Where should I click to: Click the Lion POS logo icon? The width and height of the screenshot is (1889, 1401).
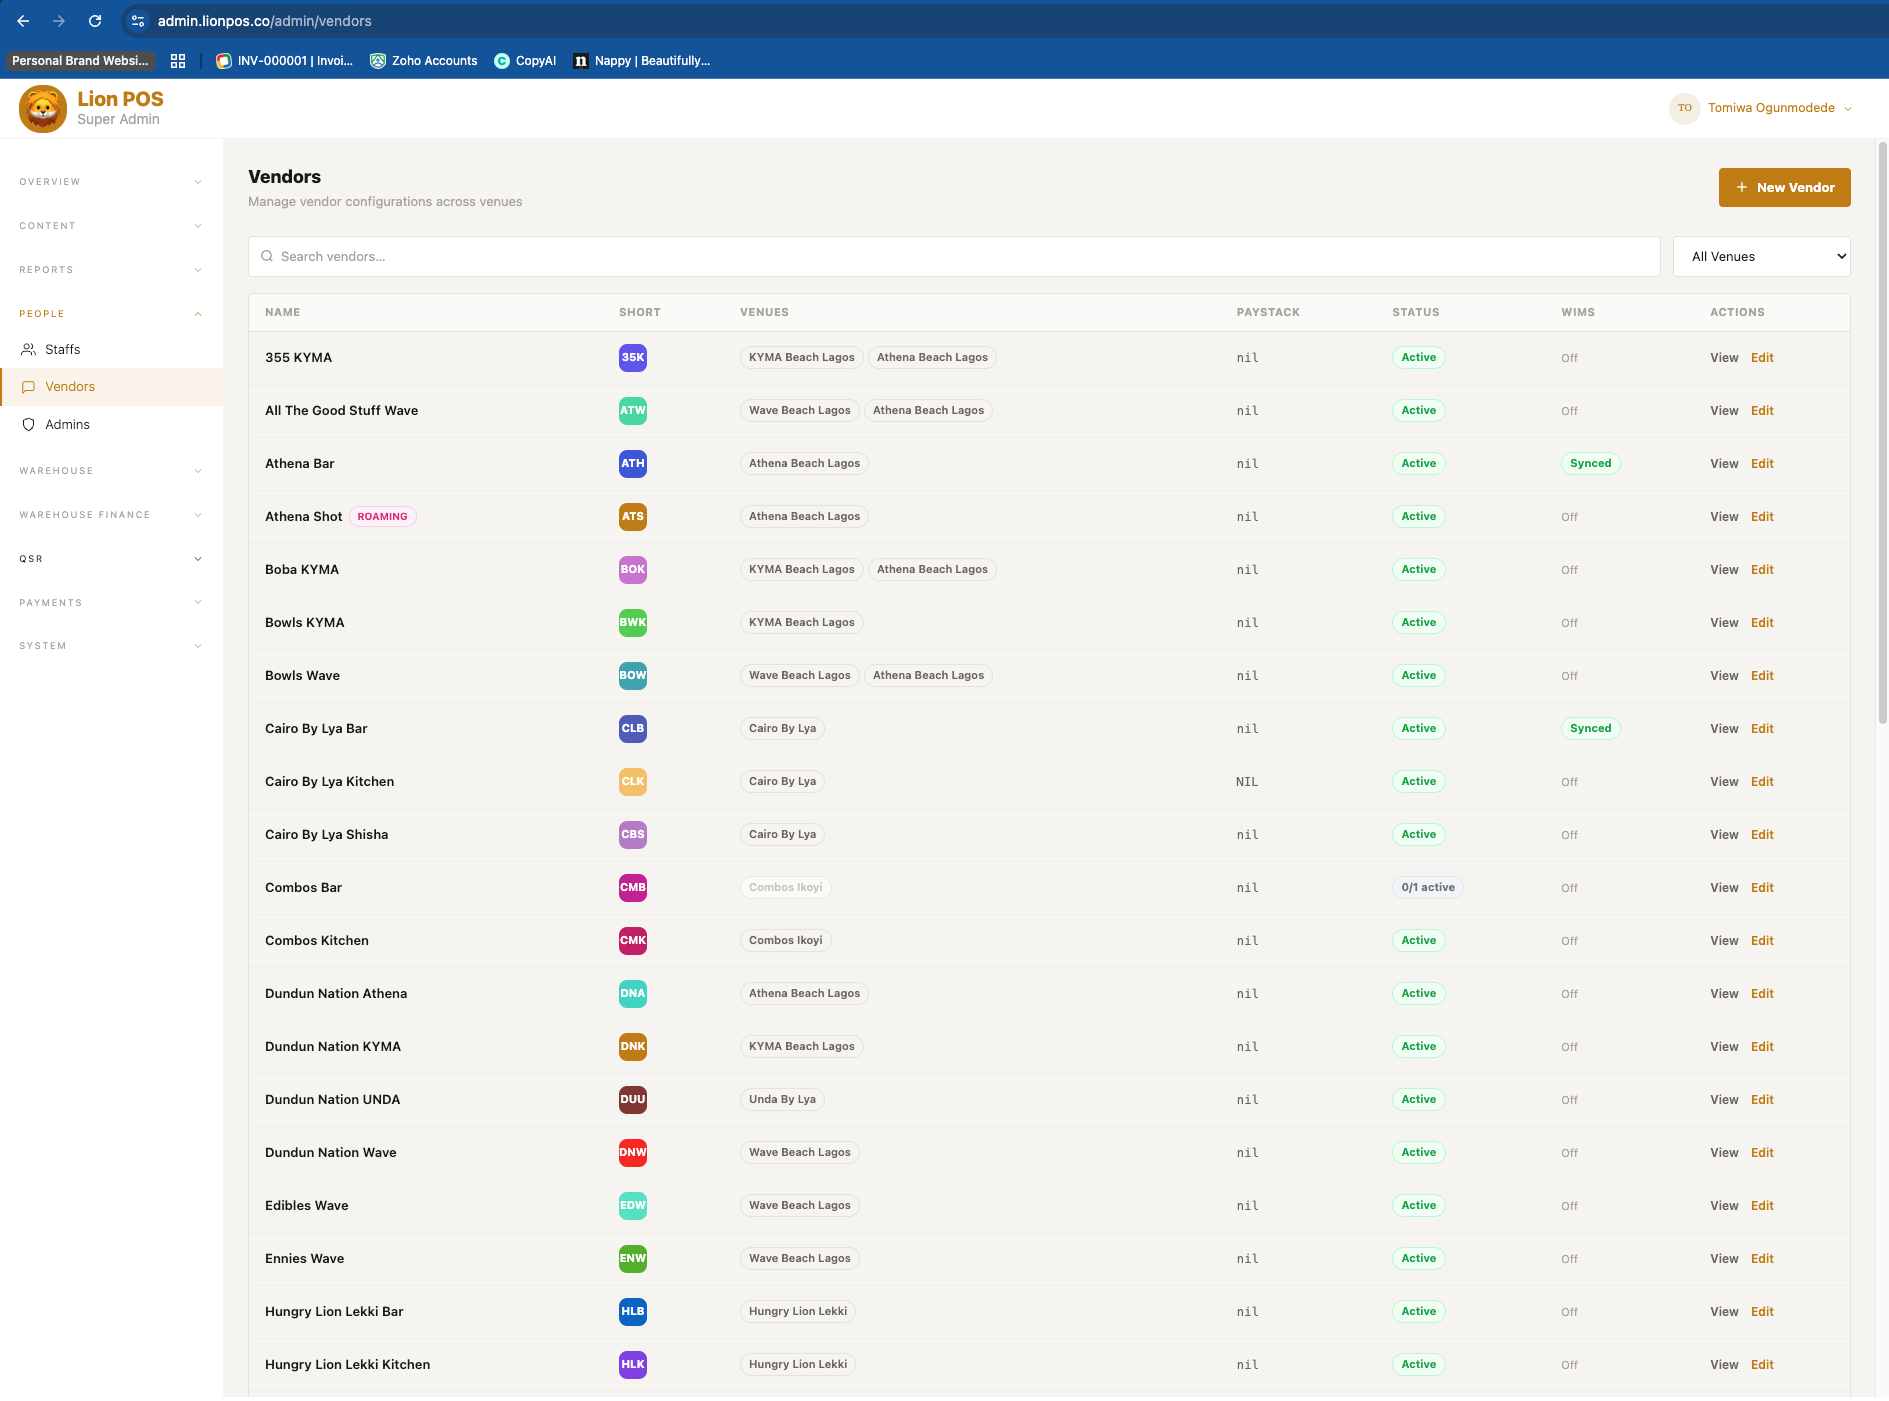click(x=43, y=108)
